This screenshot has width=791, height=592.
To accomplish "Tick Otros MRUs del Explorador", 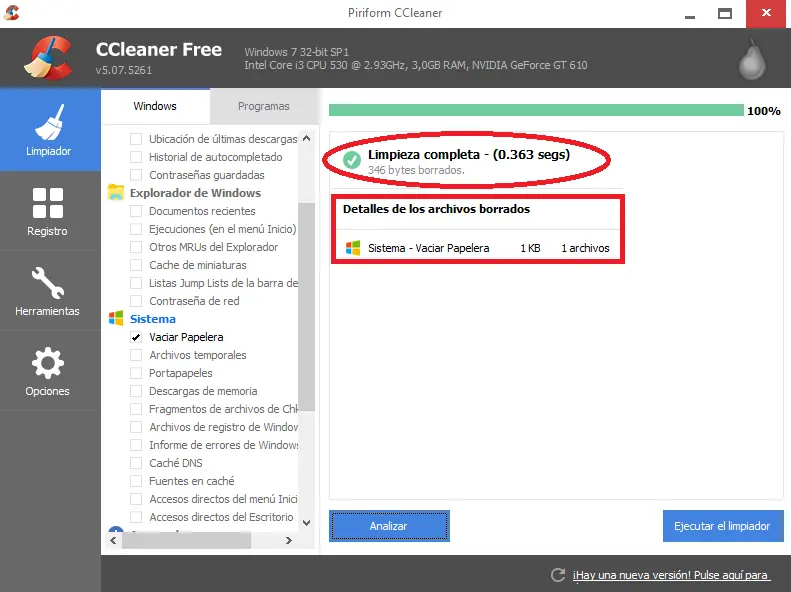I will click(x=136, y=247).
